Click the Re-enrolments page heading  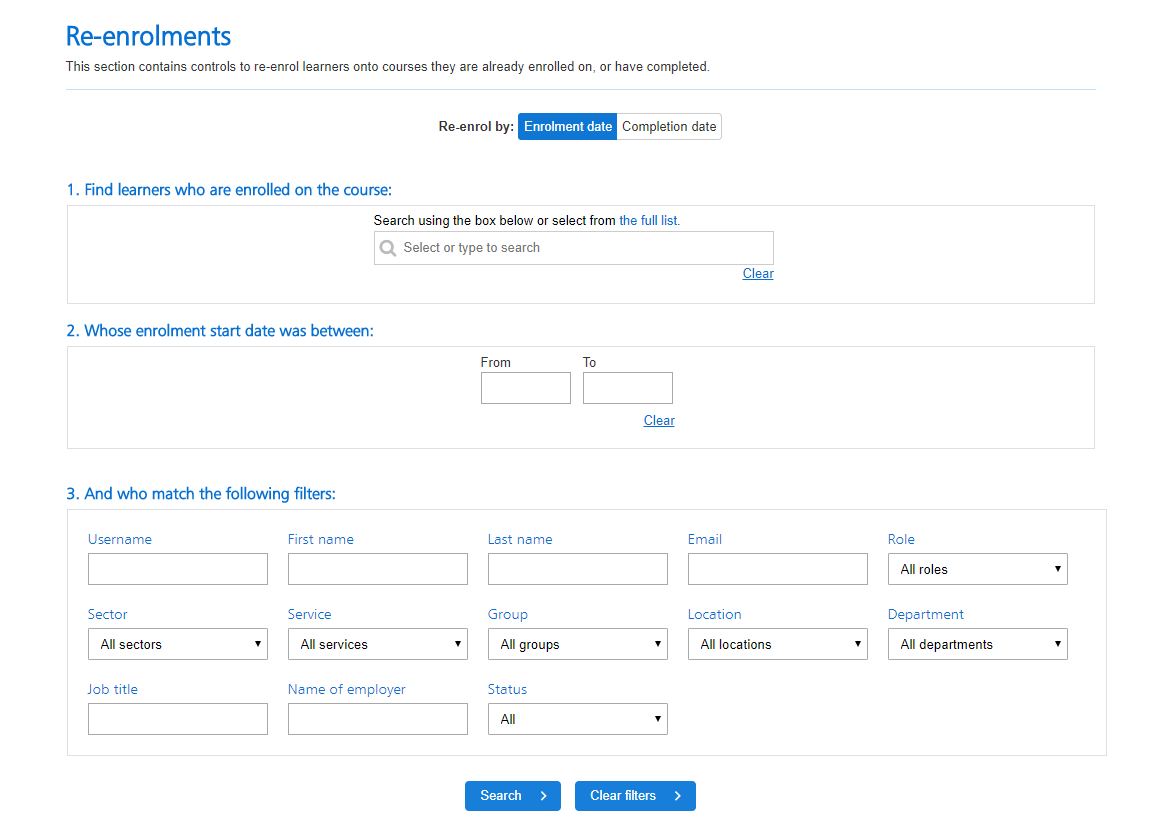[x=148, y=36]
